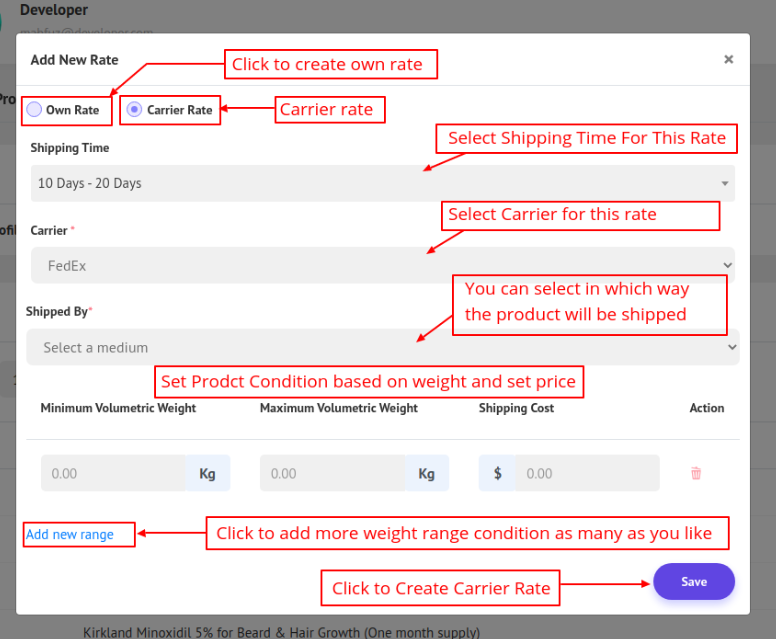Open the Carrier dropdown showing FedEx
Viewport: 776px width, 639px height.
380,266
